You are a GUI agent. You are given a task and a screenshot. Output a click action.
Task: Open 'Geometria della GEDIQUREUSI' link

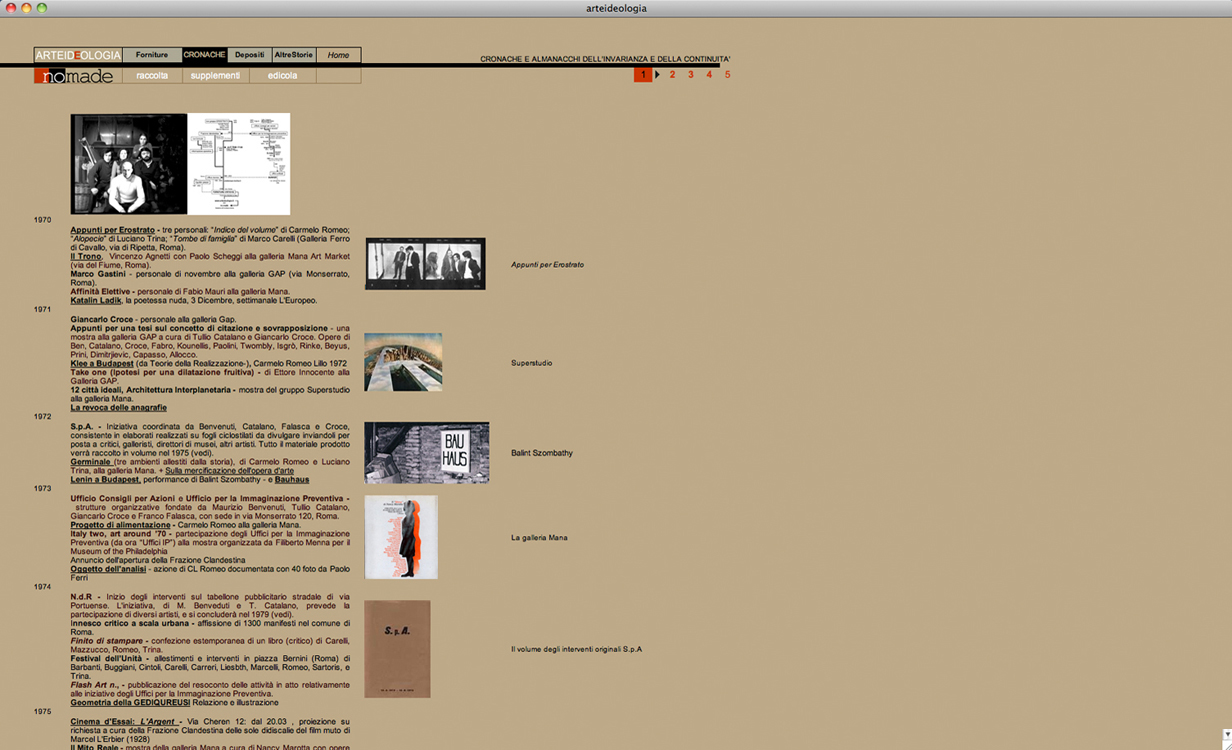[x=130, y=703]
